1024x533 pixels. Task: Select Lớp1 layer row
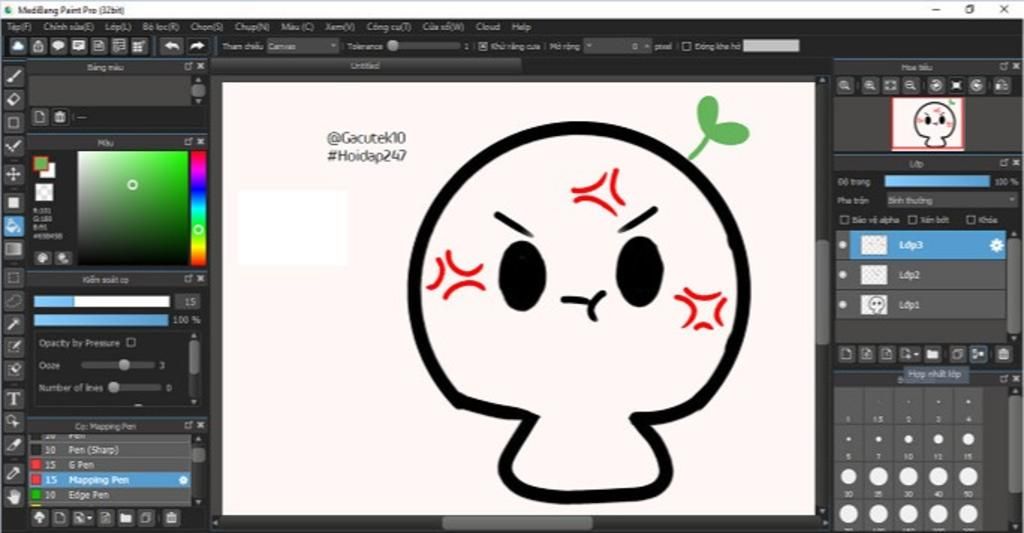tap(921, 304)
